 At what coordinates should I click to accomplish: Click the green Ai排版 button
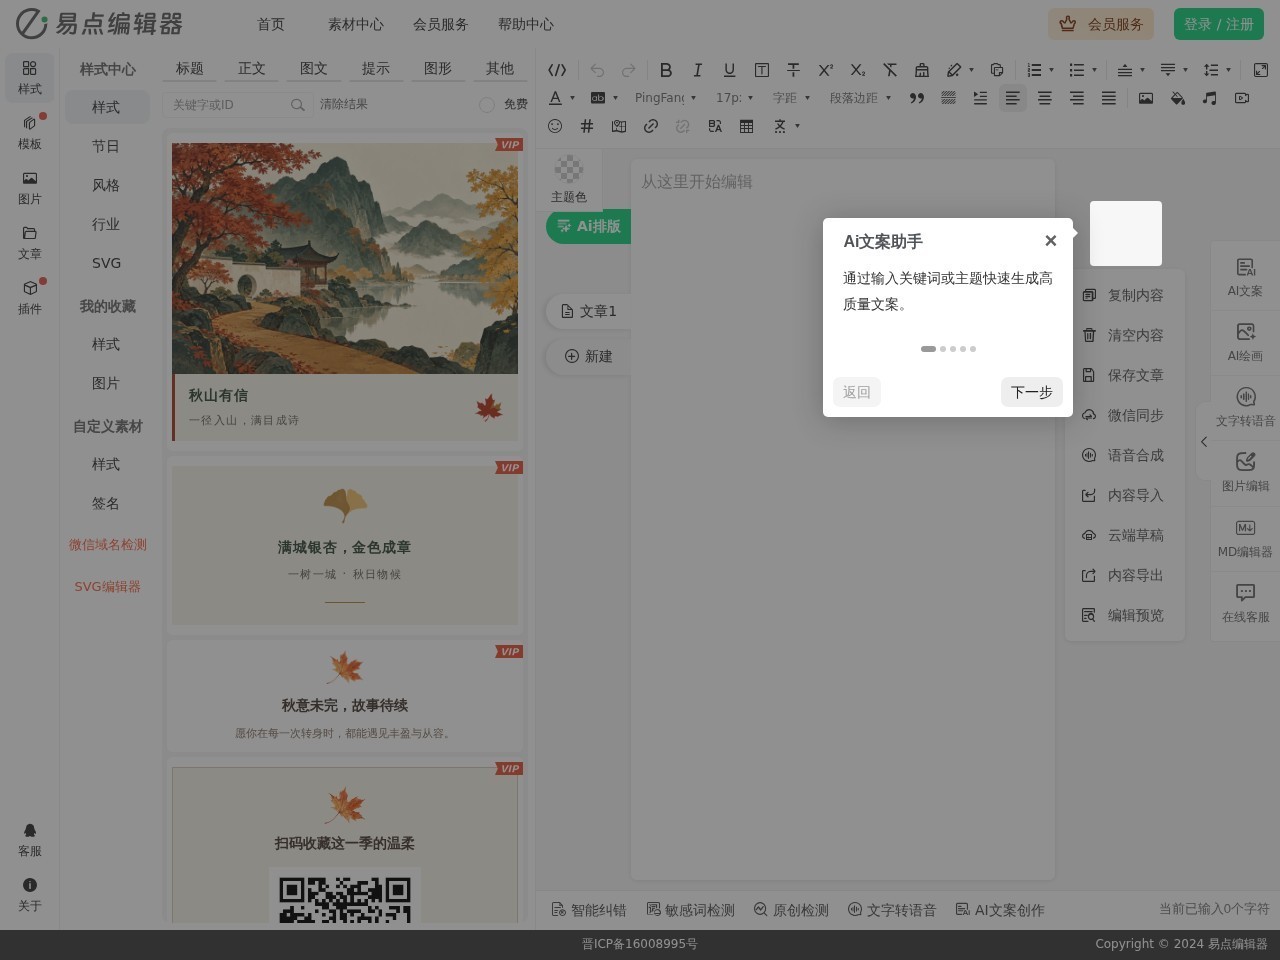[x=589, y=226]
